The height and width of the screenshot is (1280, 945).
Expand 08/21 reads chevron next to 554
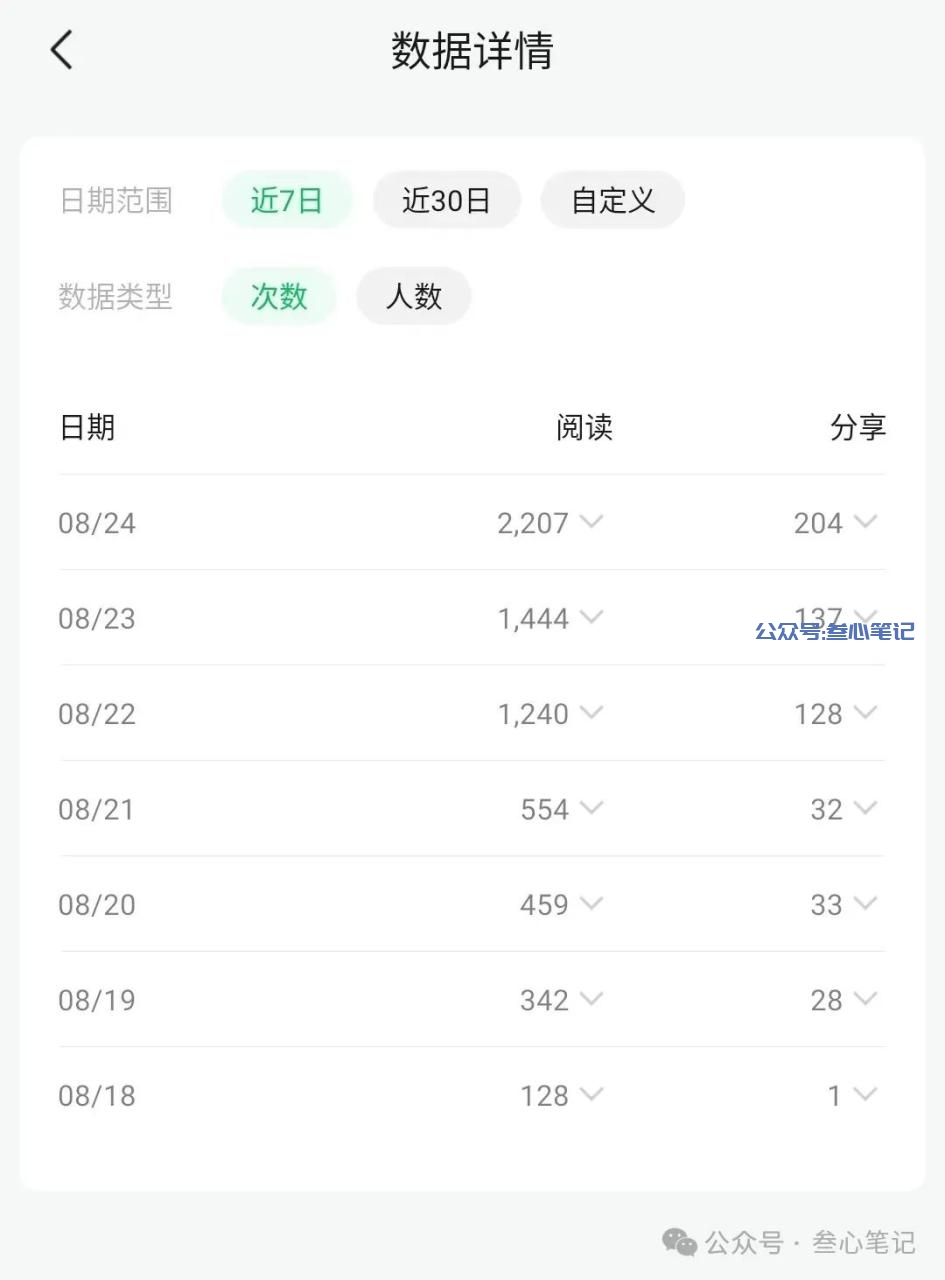click(592, 807)
